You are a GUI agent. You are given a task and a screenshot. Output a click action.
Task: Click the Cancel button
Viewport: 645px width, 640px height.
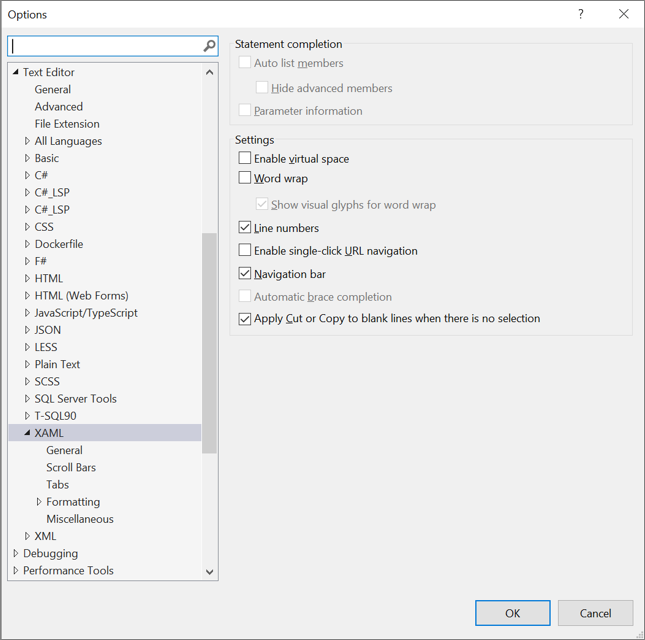[595, 613]
